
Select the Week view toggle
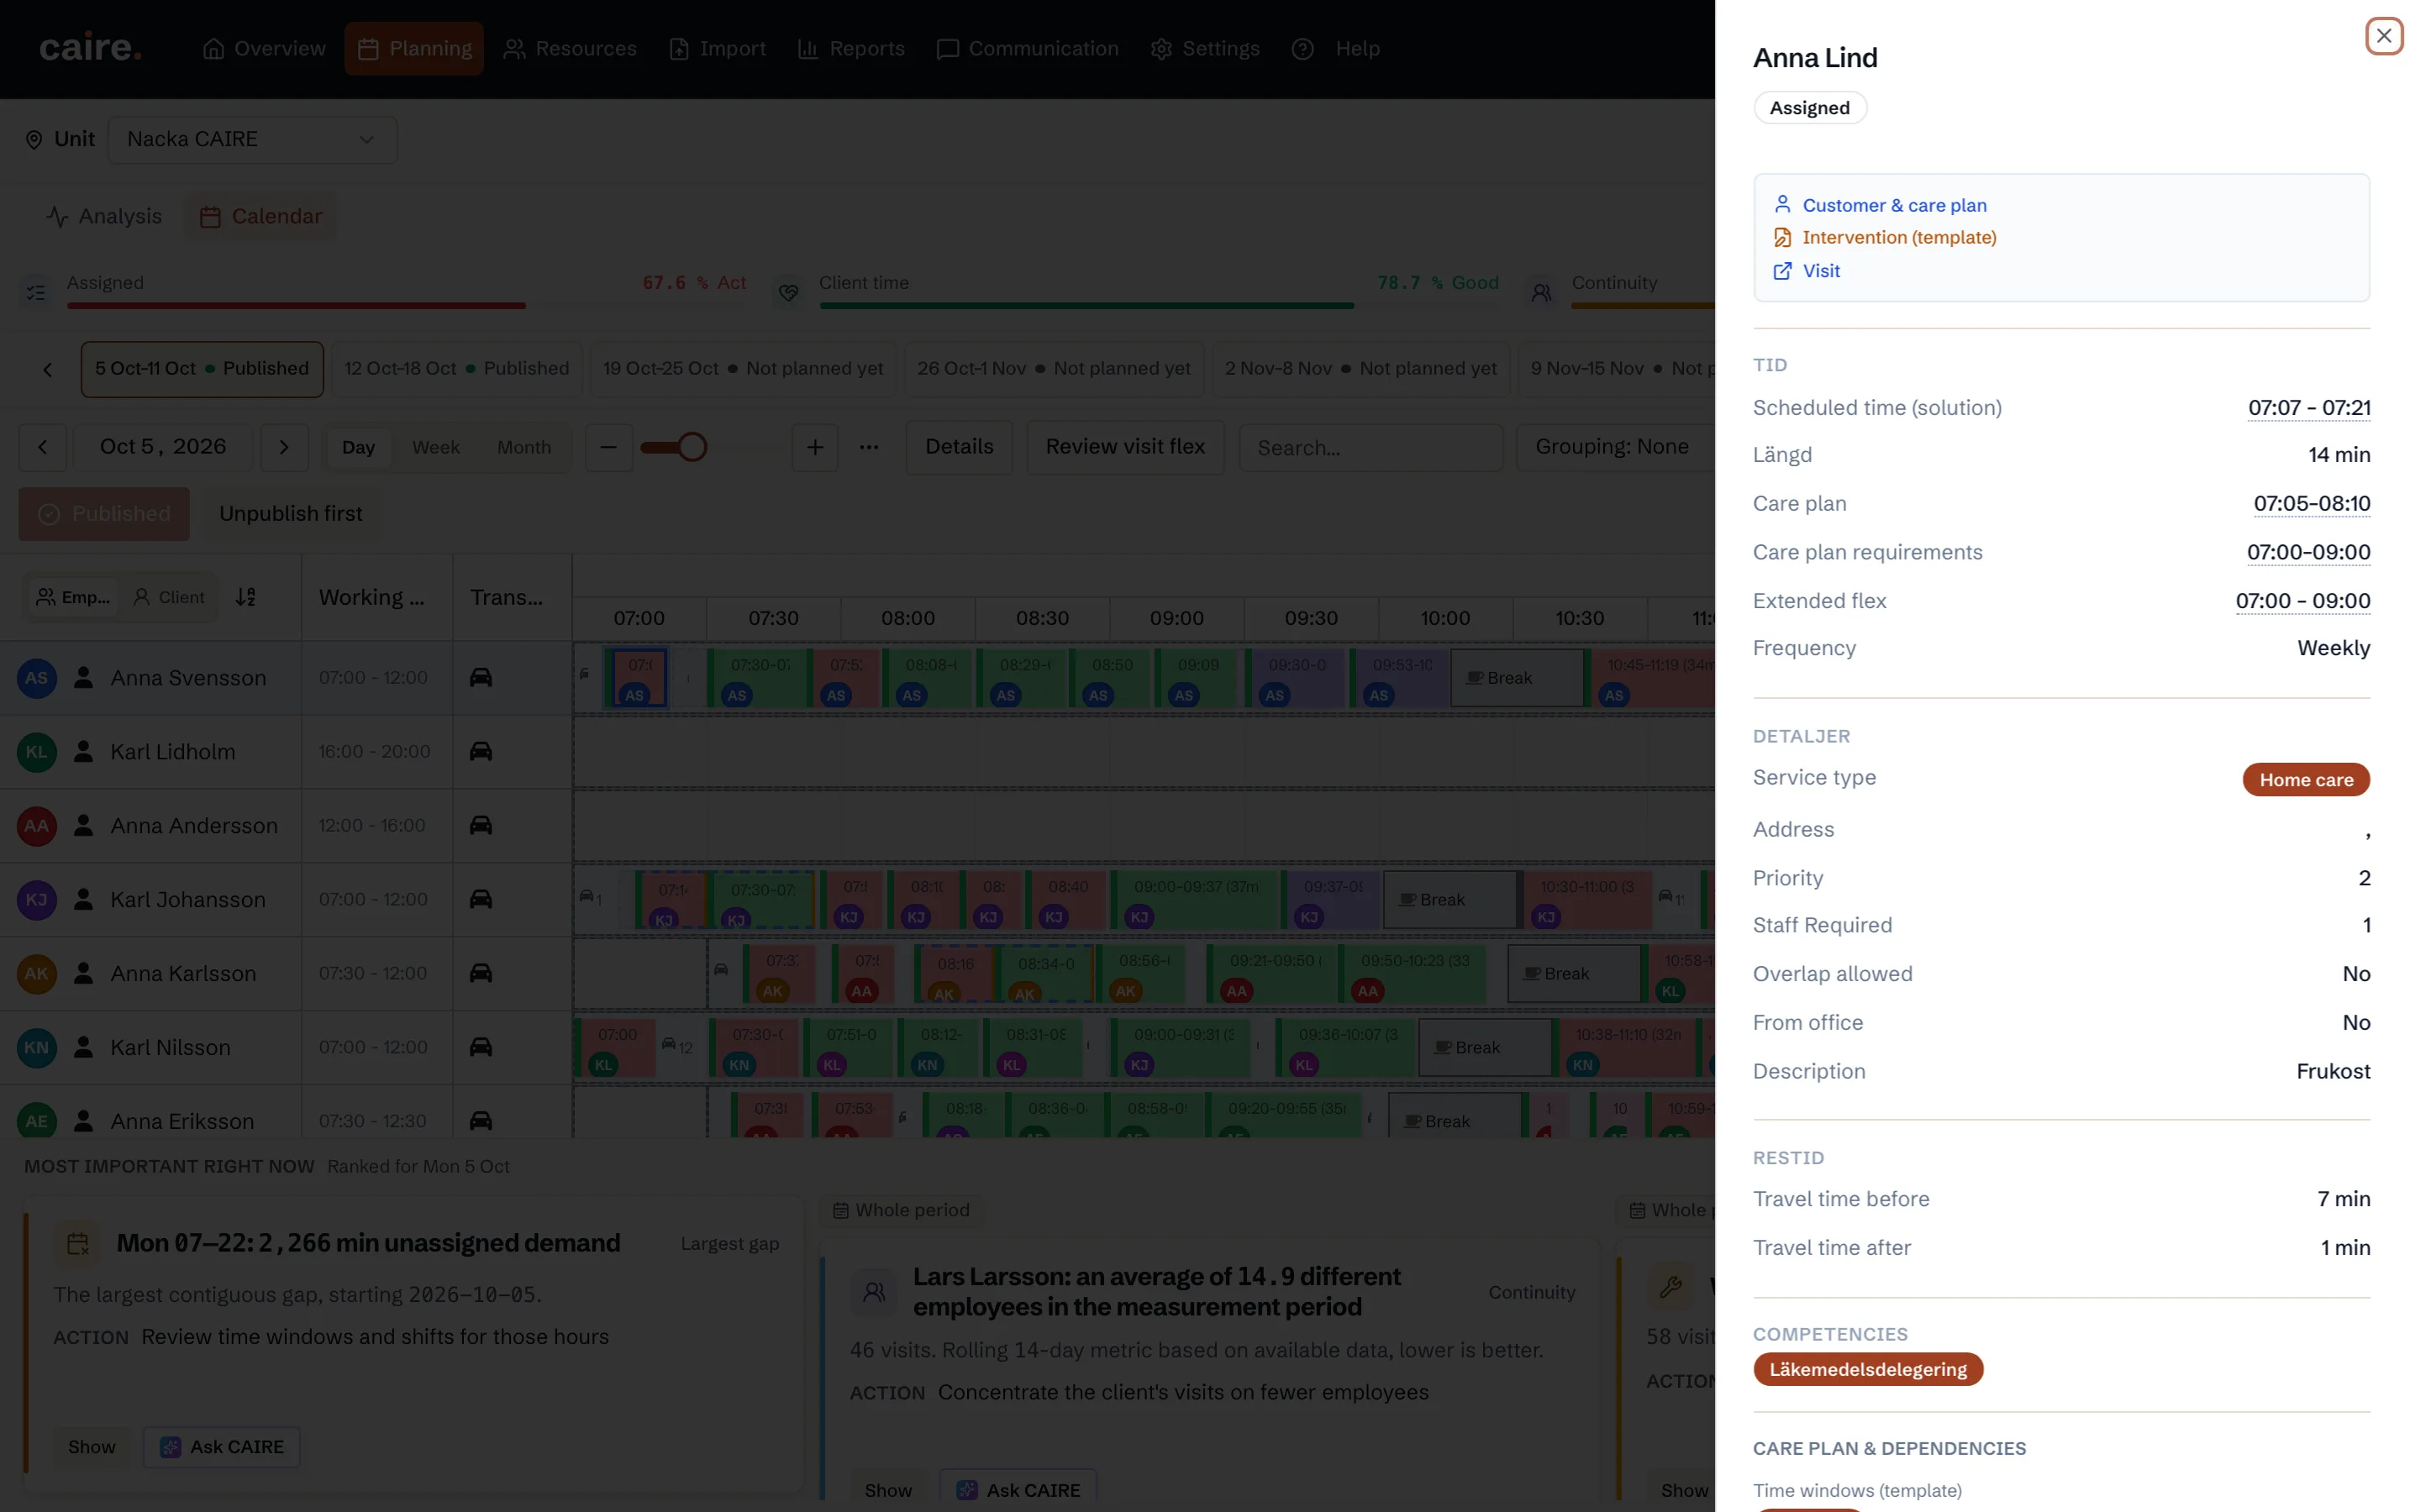coord(436,447)
